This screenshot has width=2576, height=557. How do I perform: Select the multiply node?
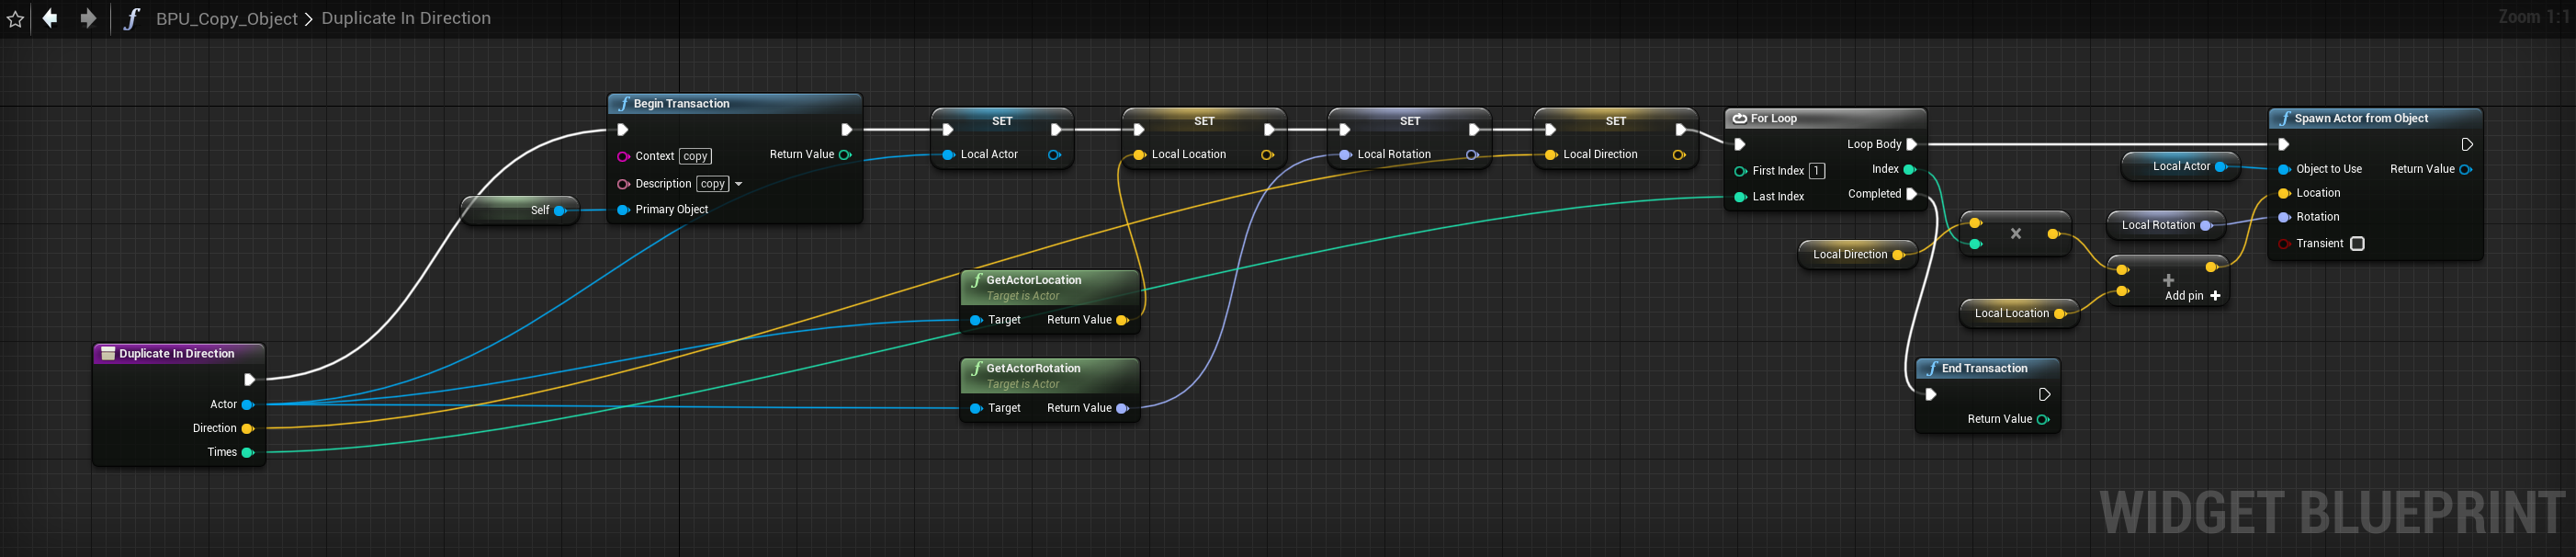tap(2015, 234)
